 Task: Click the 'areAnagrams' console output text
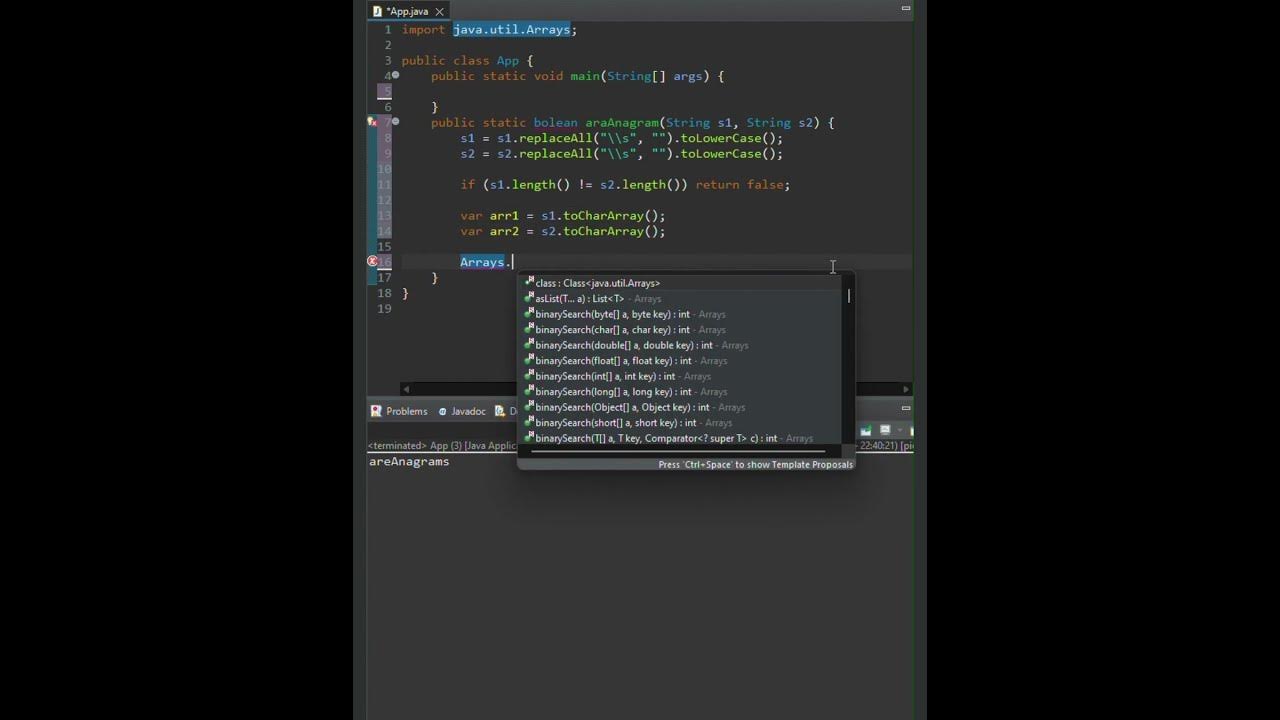(x=409, y=462)
